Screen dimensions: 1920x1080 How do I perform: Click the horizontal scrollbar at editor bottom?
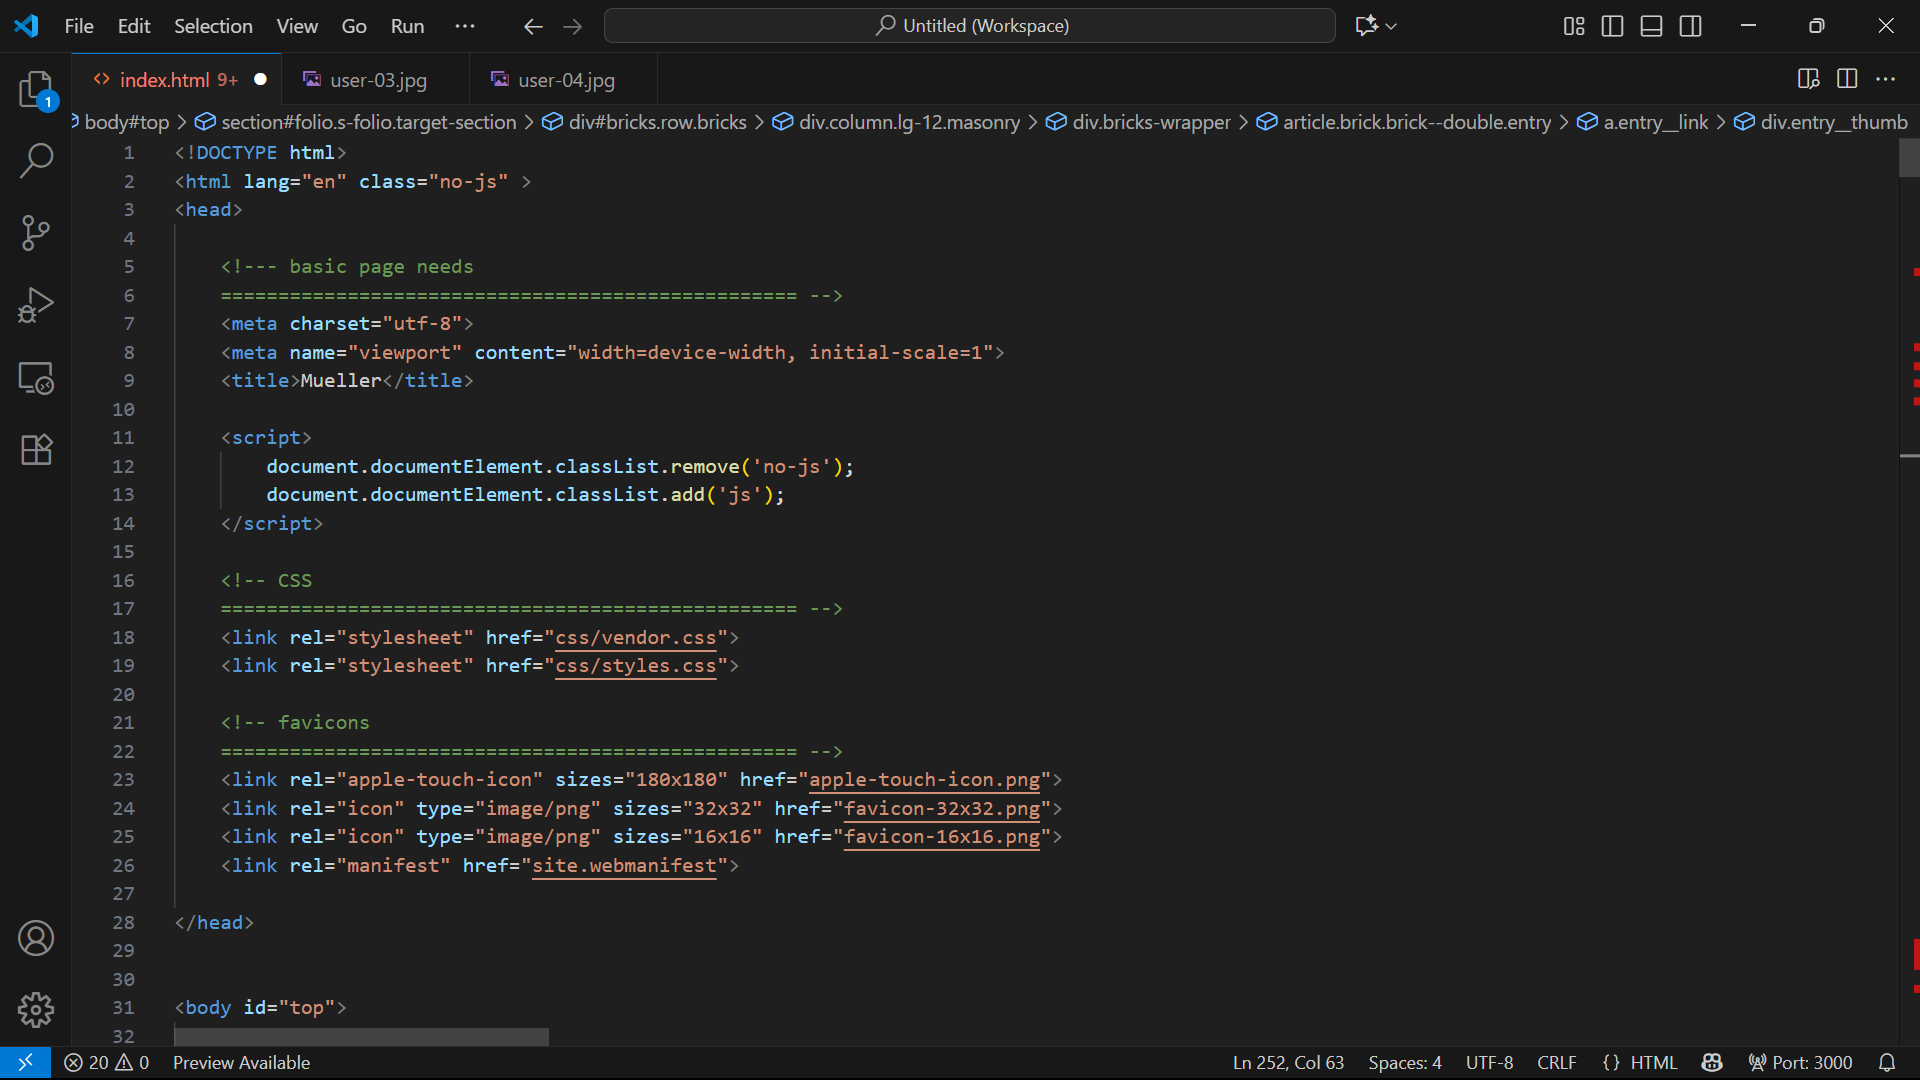click(361, 1036)
